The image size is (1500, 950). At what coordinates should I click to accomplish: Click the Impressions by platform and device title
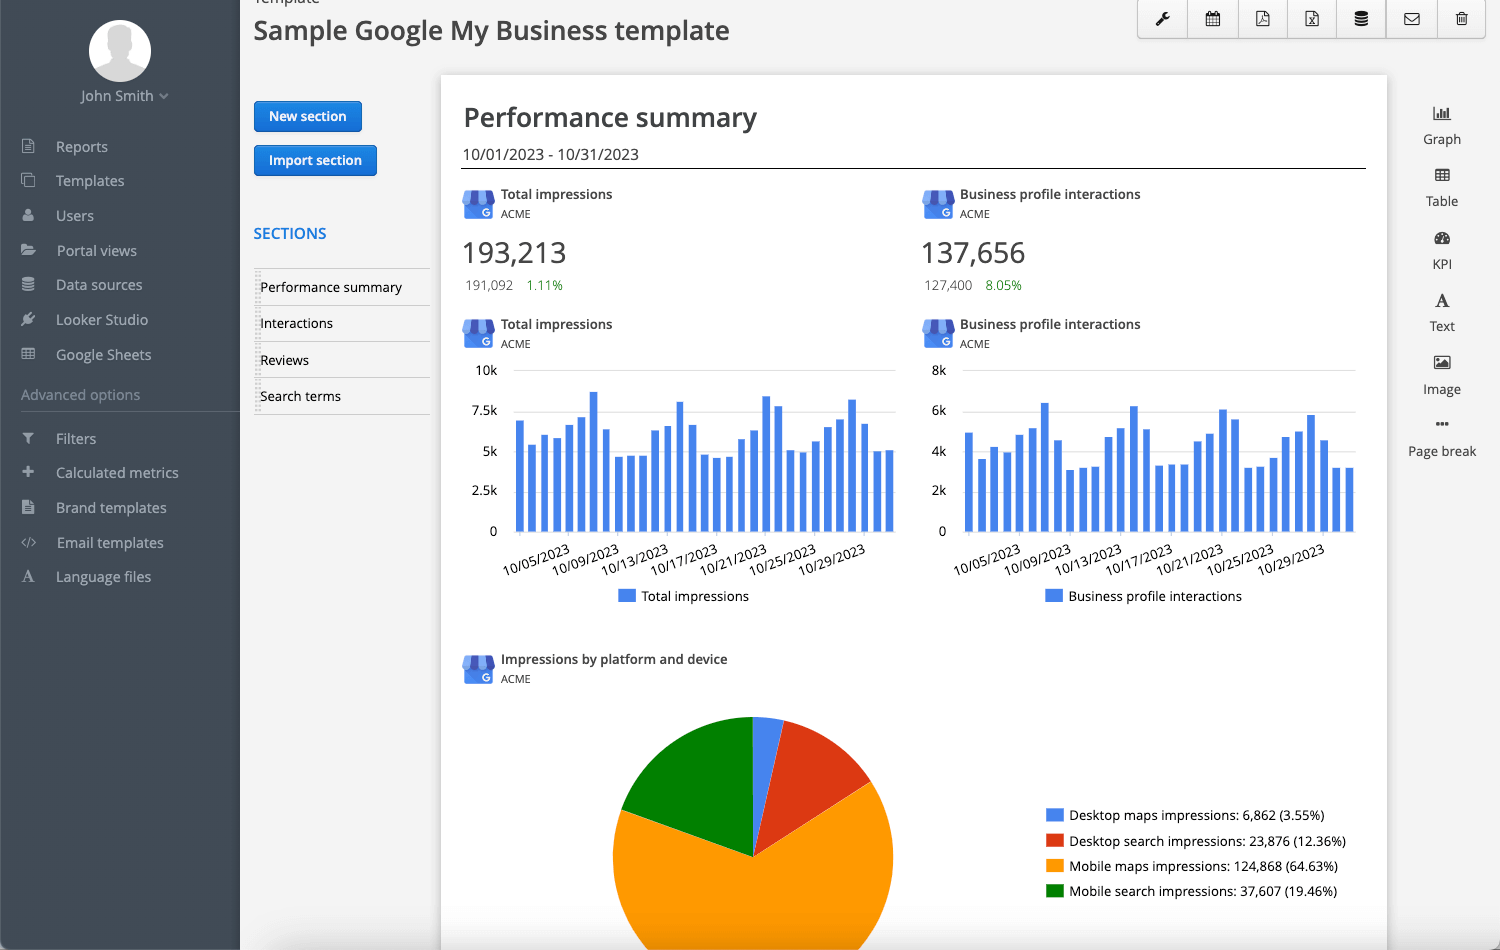pyautogui.click(x=614, y=660)
